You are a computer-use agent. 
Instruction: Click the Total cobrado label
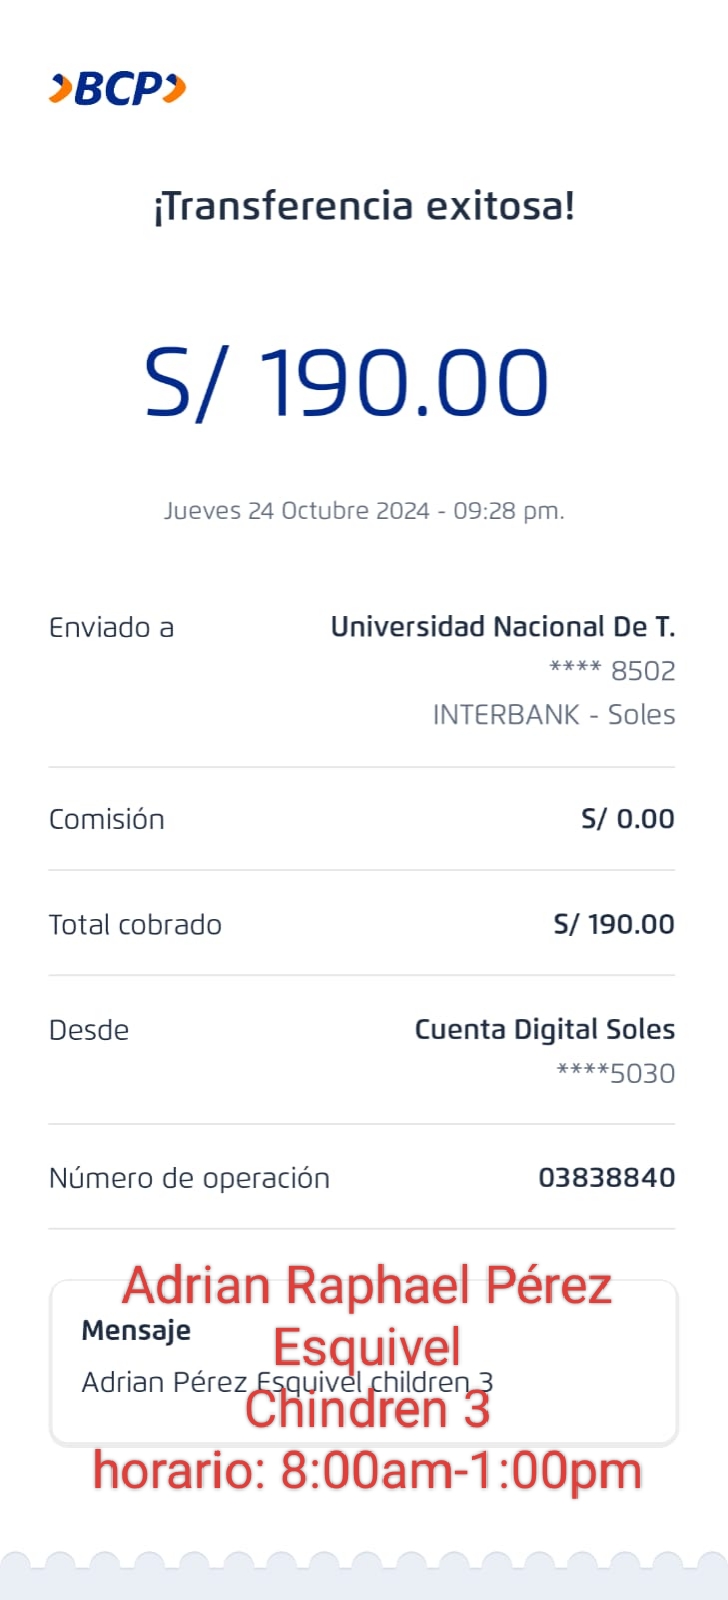click(135, 925)
